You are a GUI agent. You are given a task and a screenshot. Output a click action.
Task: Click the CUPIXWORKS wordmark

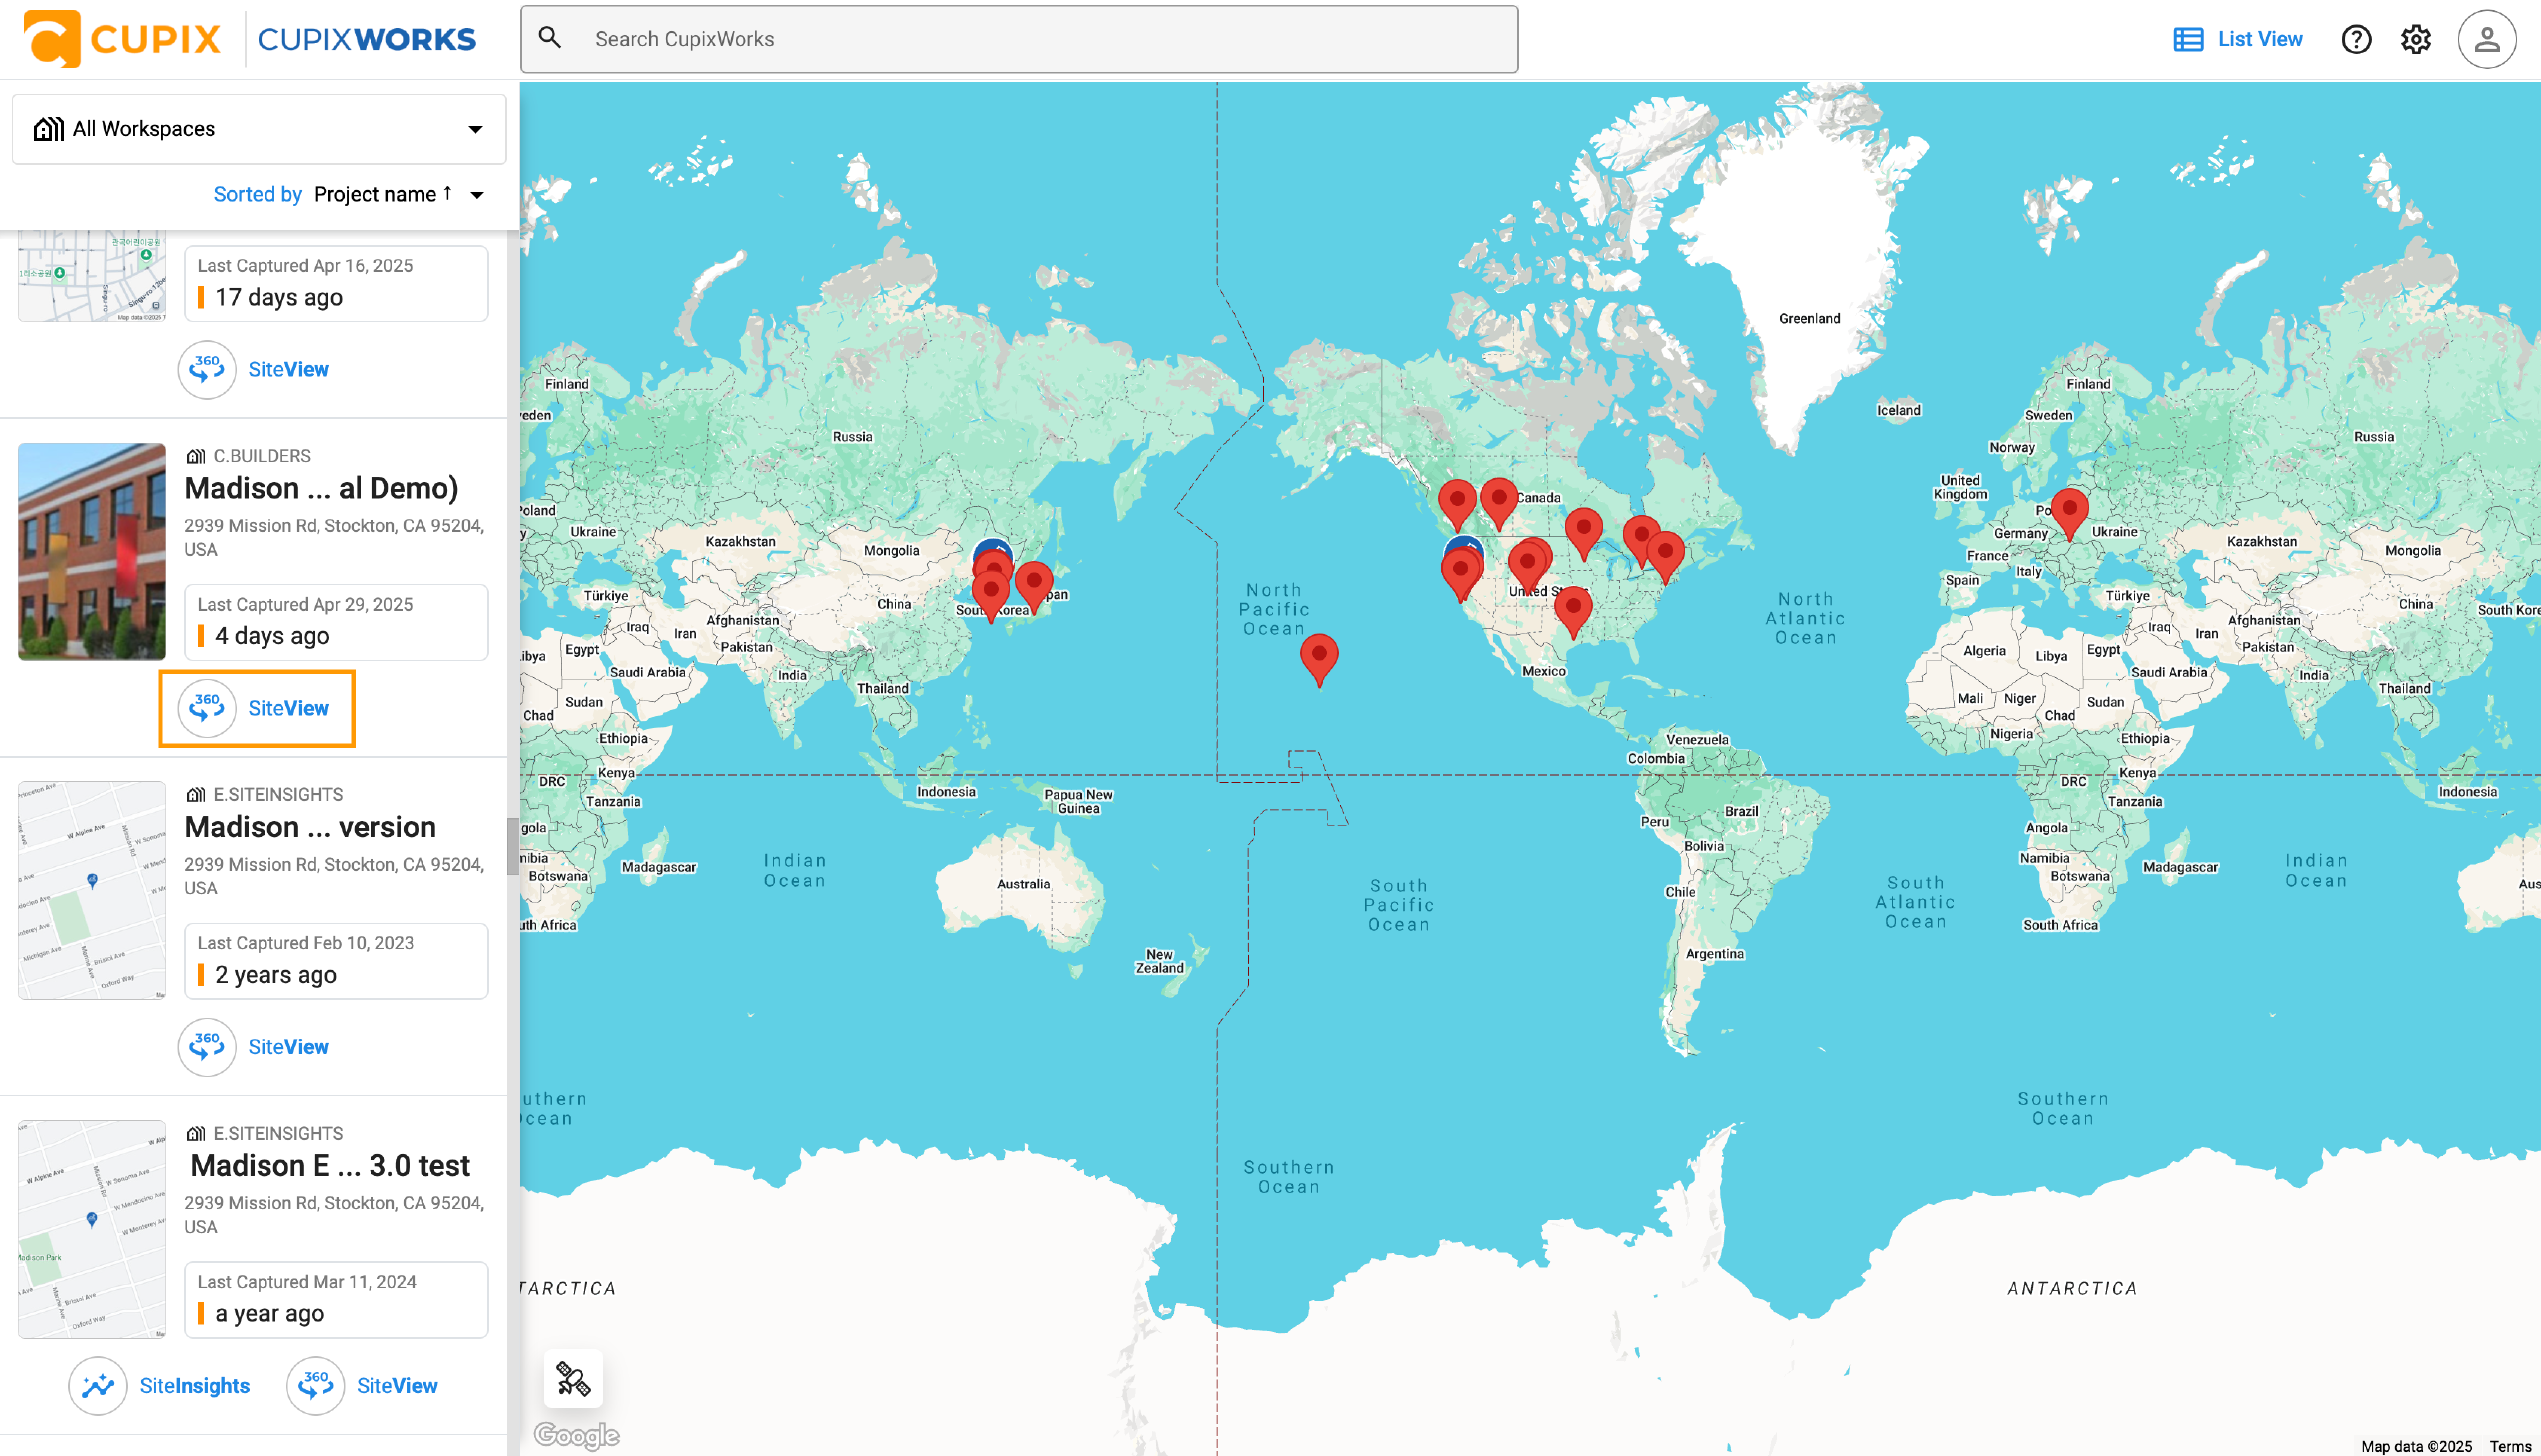coord(366,39)
